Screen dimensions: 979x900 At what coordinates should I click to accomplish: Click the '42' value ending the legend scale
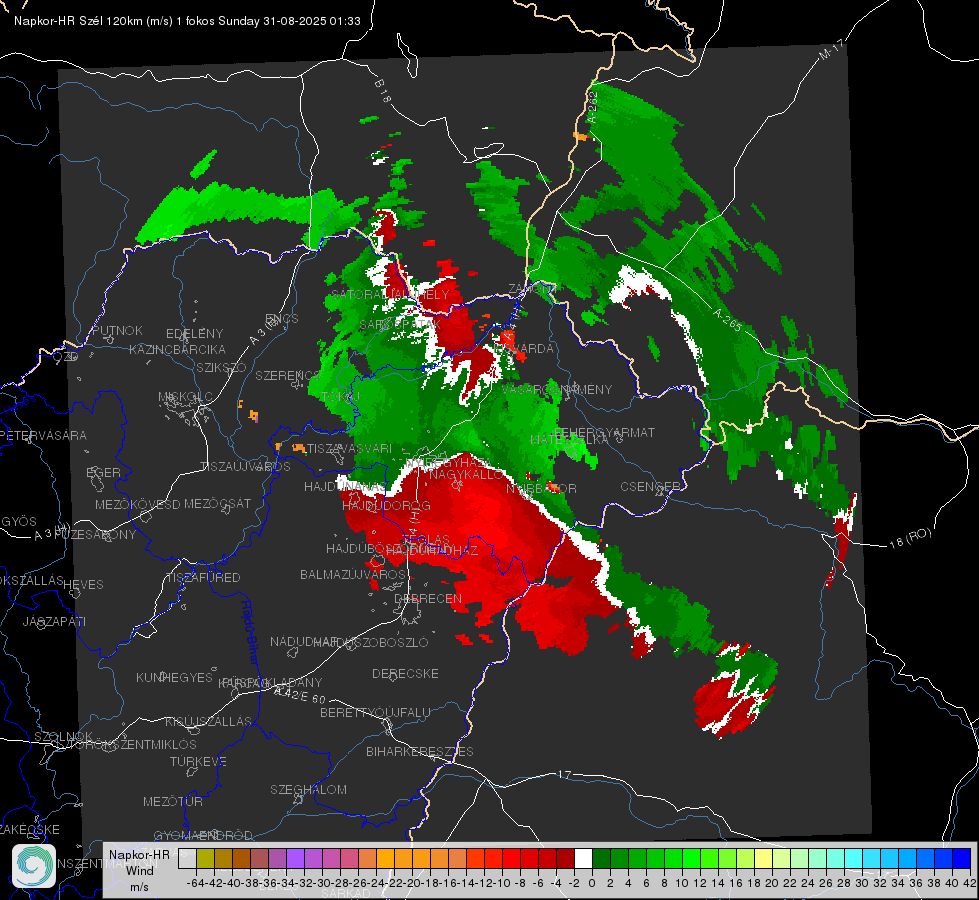click(970, 883)
